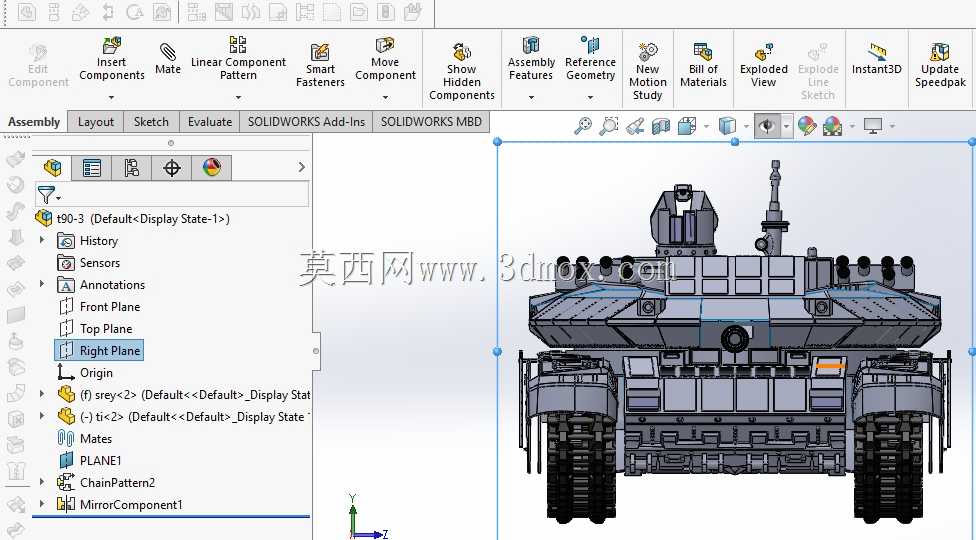Choose Linear Component Pattern
The width and height of the screenshot is (976, 540).
tap(238, 58)
